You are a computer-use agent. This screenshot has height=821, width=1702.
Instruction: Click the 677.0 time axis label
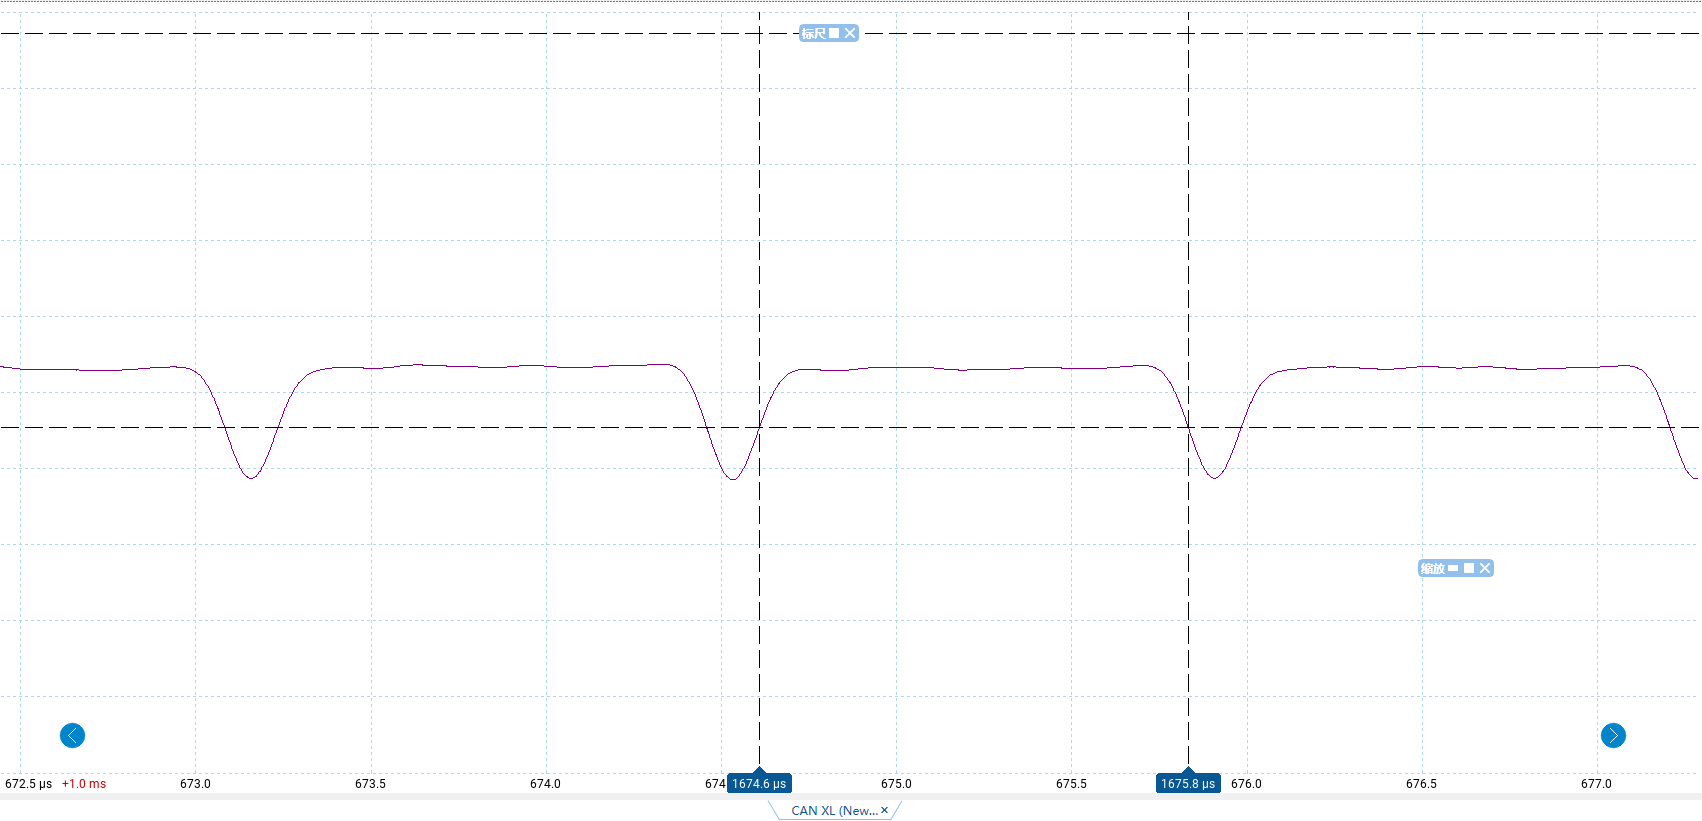[1596, 784]
